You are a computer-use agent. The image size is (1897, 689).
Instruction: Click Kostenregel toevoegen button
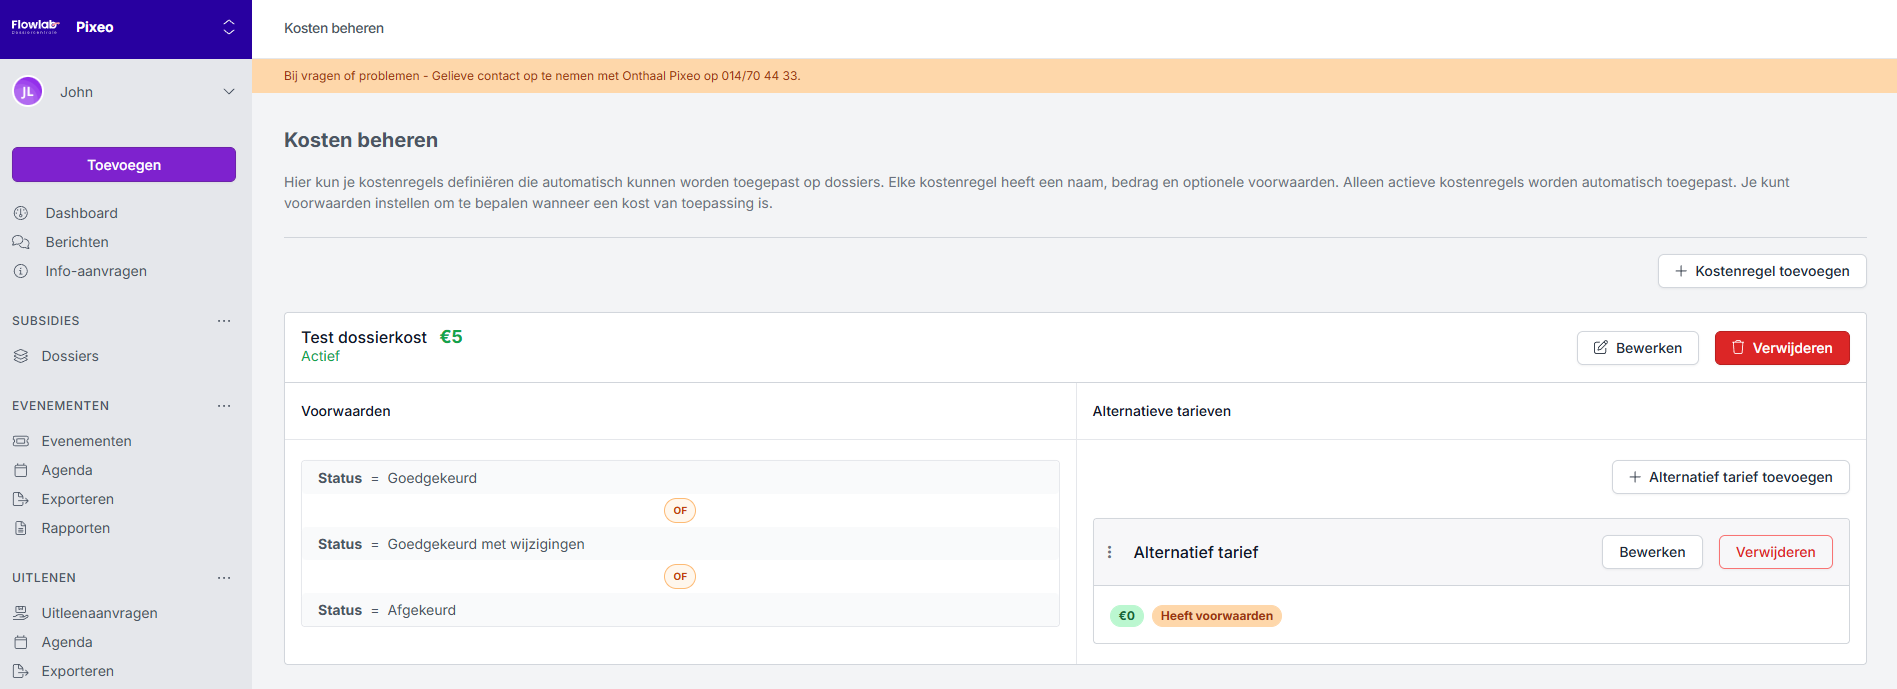click(1762, 271)
